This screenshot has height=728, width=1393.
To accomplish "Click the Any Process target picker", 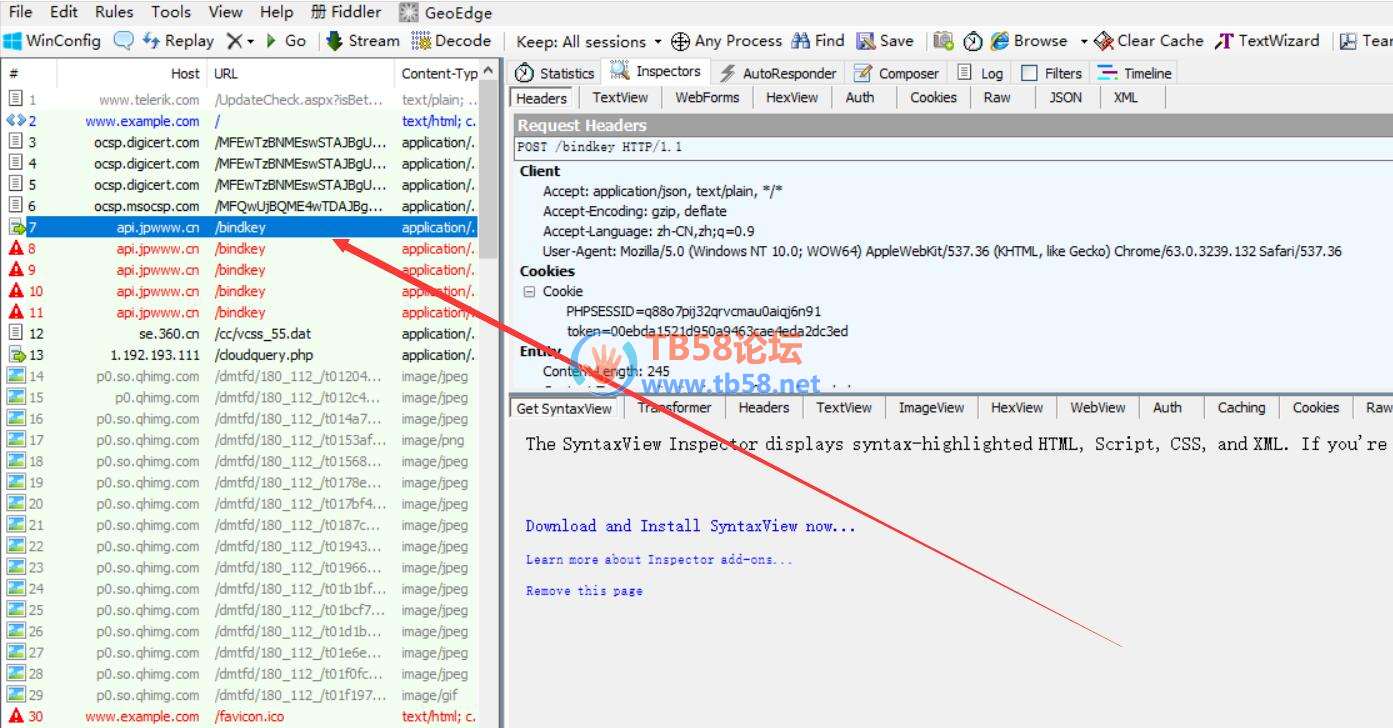I will (x=727, y=41).
